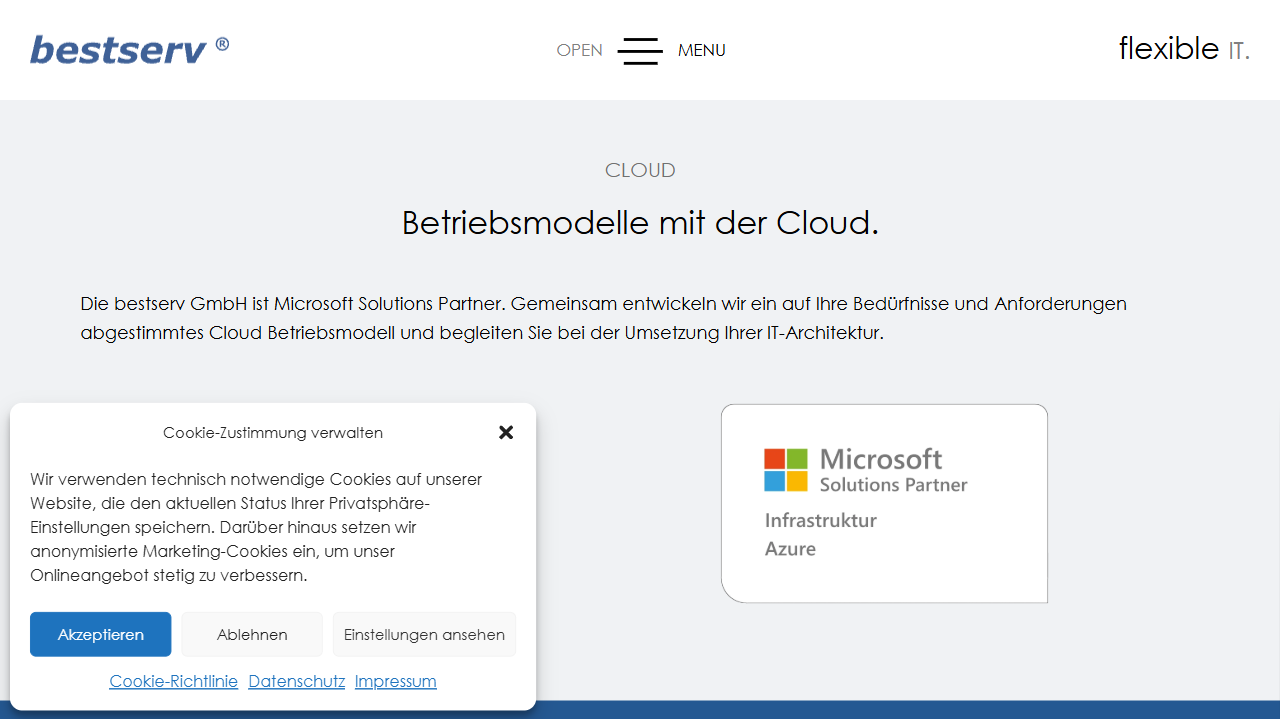1280x720 pixels.
Task: Click cookie text starting 'Wir verwenden technisch'
Action: tap(256, 527)
